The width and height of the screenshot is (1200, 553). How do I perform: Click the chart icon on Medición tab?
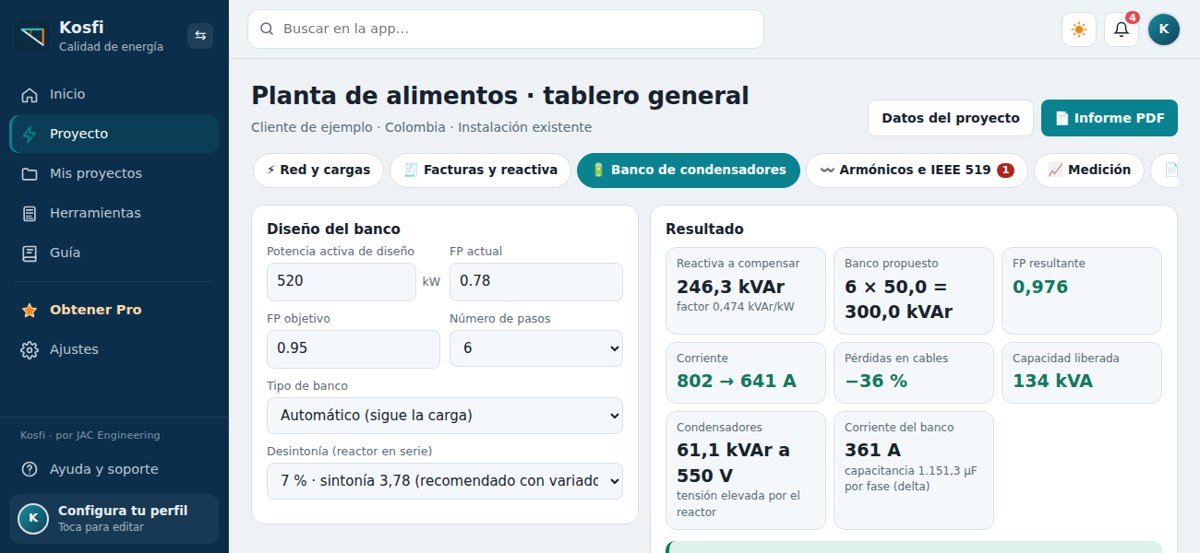pyautogui.click(x=1055, y=170)
